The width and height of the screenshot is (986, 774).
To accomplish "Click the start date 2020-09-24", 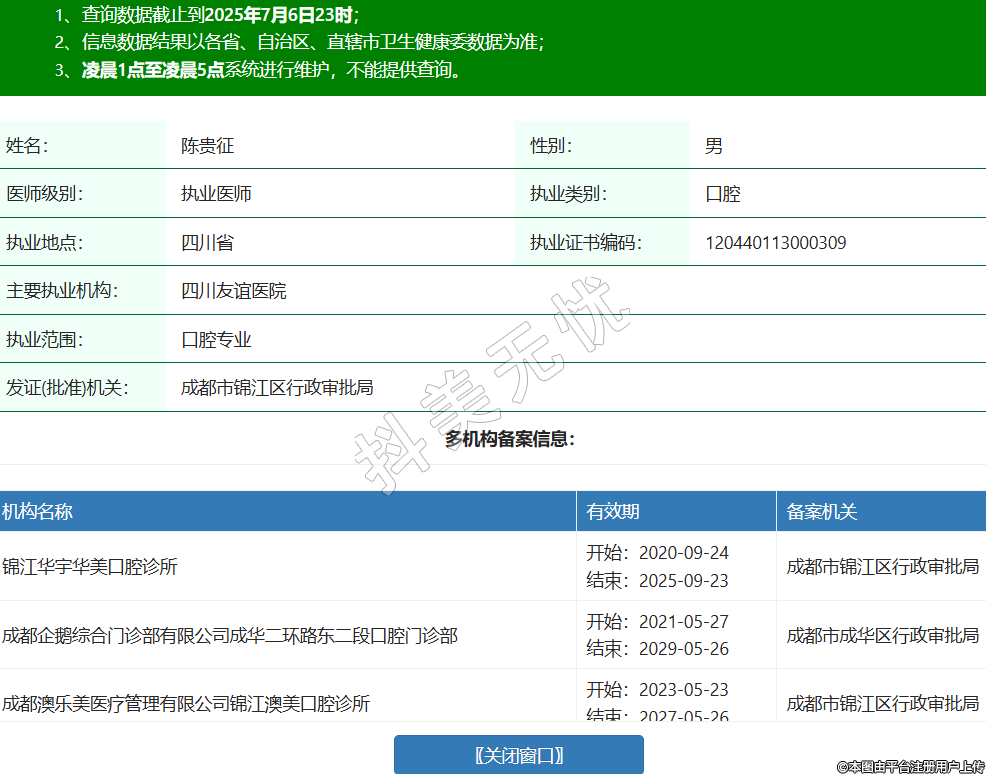I will click(x=683, y=553).
